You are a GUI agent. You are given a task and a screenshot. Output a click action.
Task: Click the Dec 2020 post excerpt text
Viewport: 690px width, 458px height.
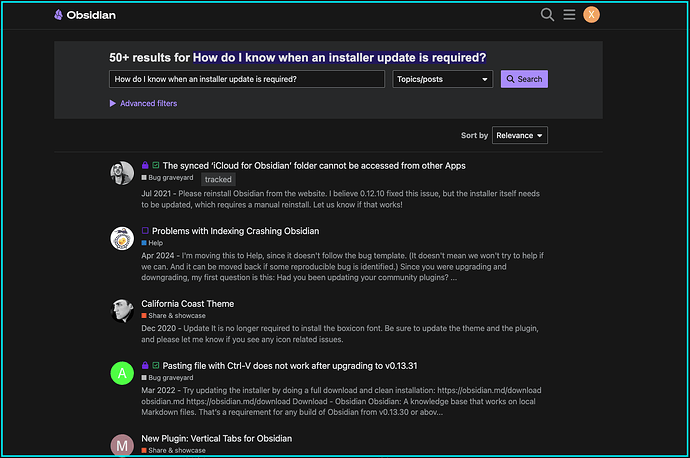pos(340,334)
